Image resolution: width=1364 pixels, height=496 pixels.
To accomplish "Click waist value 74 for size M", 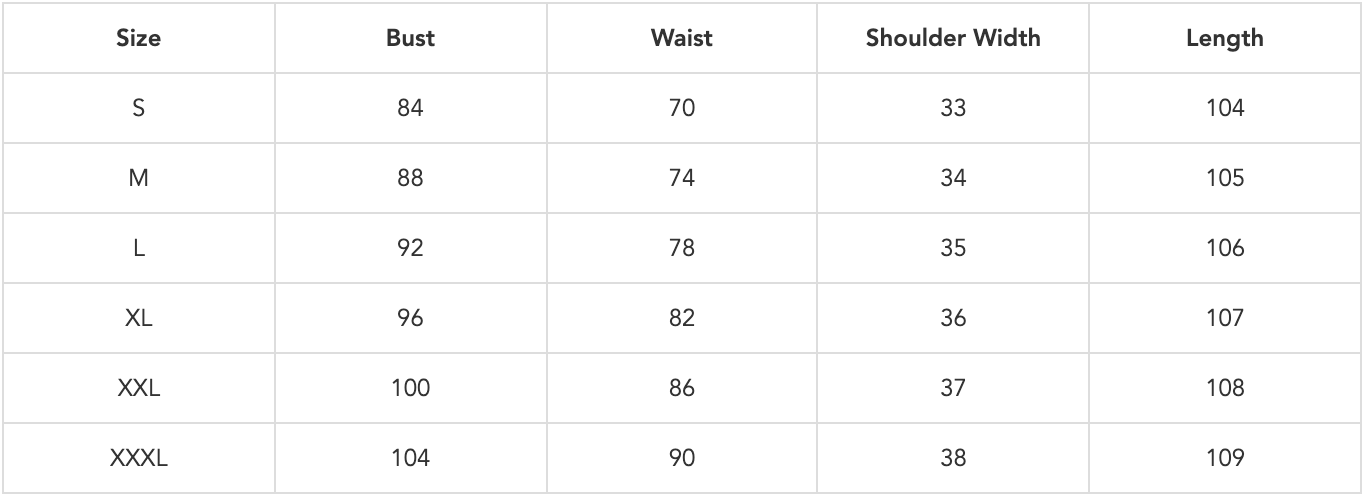I will click(682, 178).
